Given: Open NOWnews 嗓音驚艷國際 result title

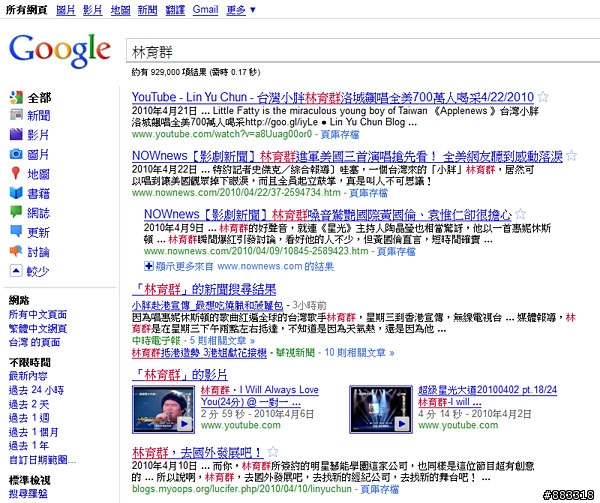Looking at the screenshot, I should click(x=328, y=215).
